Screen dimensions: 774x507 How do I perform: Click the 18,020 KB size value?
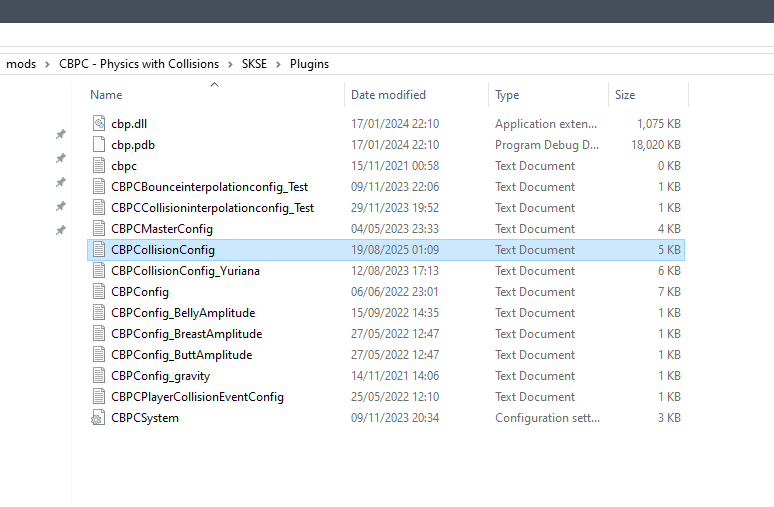(x=656, y=145)
